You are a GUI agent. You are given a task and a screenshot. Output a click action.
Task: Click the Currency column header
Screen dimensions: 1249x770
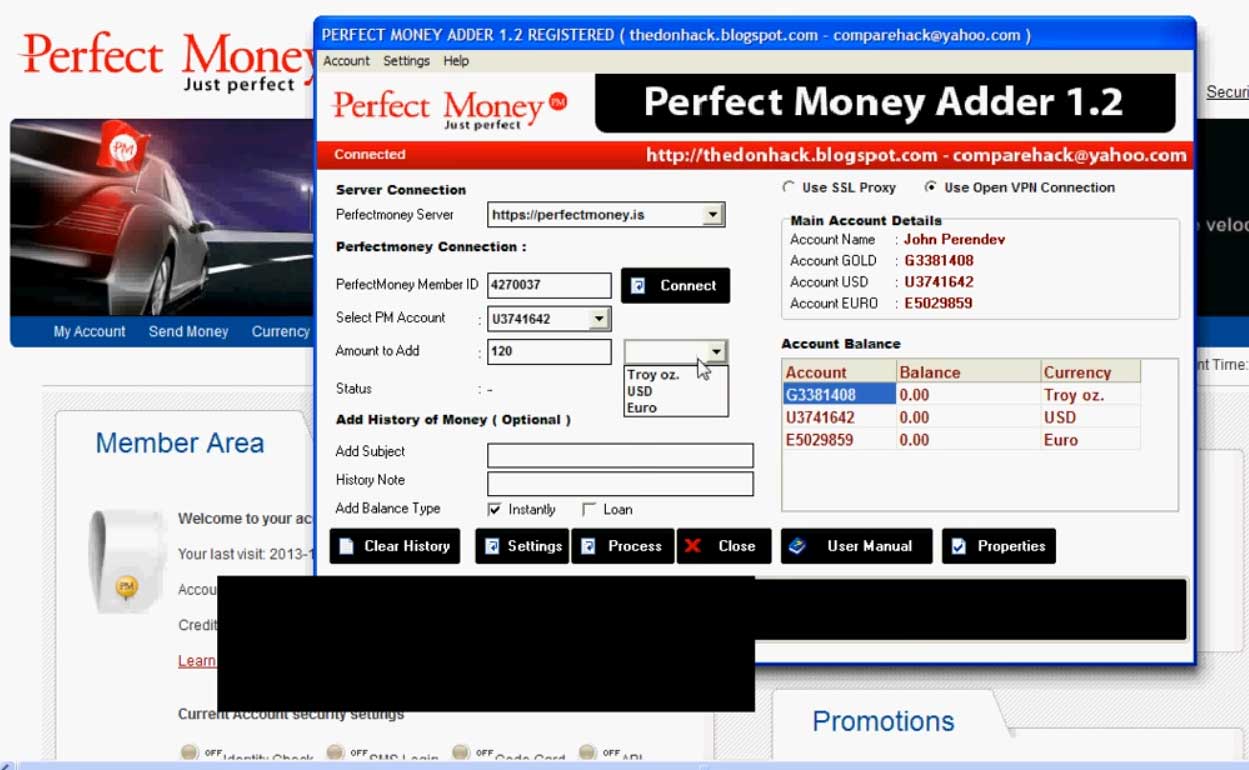tap(1091, 372)
